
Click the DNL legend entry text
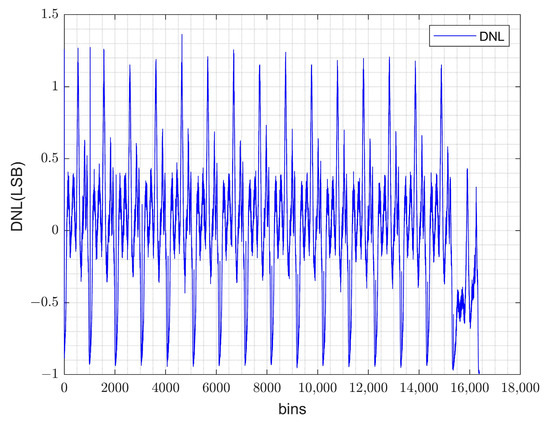[491, 36]
